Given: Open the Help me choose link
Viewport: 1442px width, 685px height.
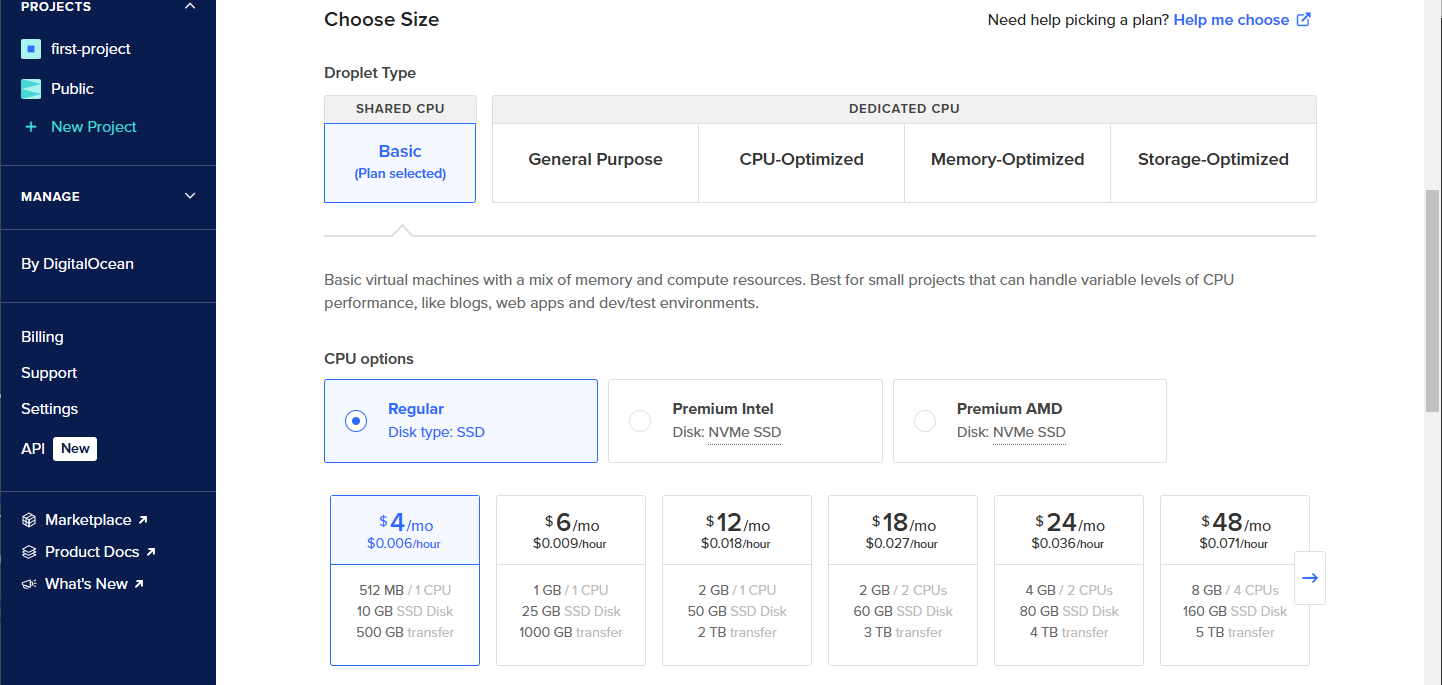Looking at the screenshot, I should coord(1231,20).
